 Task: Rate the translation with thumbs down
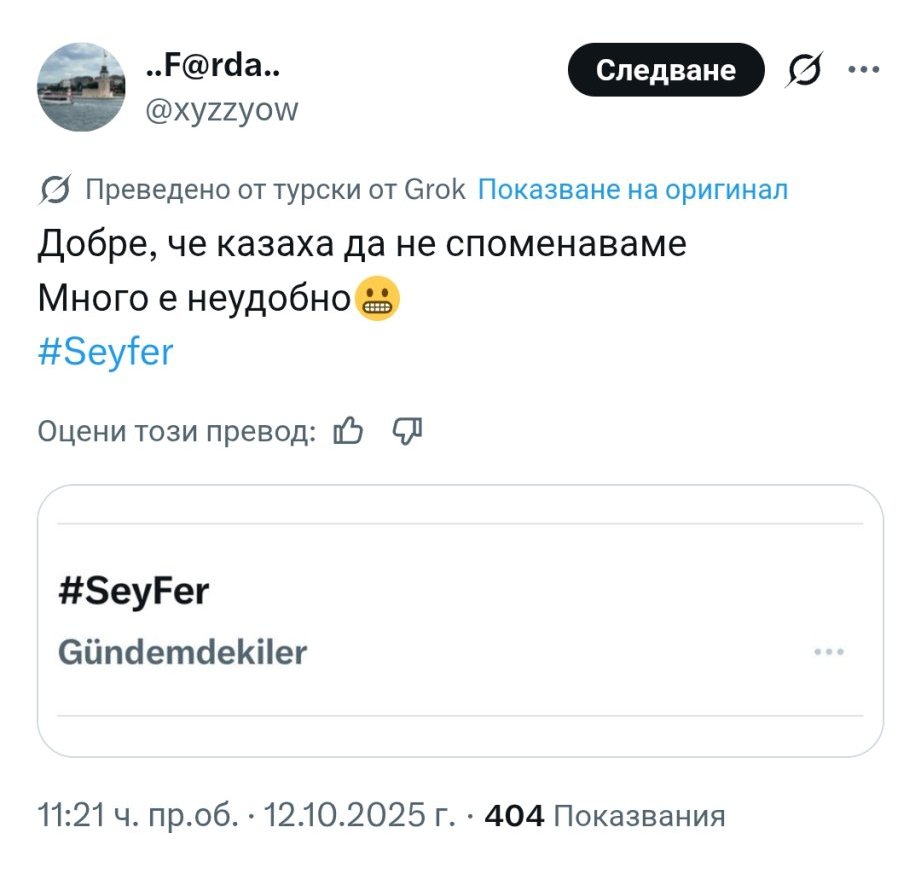[x=408, y=431]
